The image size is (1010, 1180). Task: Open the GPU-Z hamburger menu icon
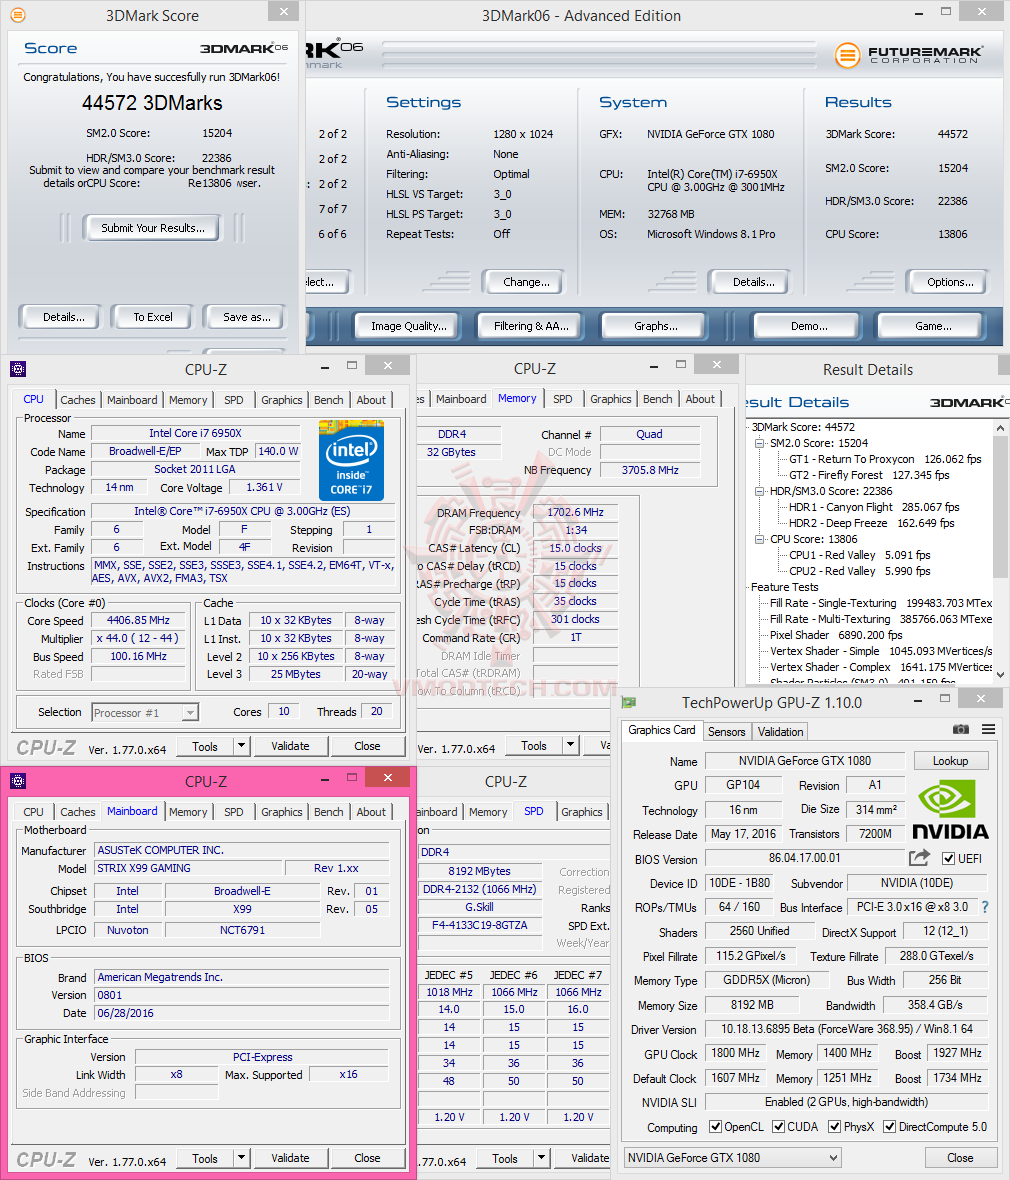(x=988, y=729)
